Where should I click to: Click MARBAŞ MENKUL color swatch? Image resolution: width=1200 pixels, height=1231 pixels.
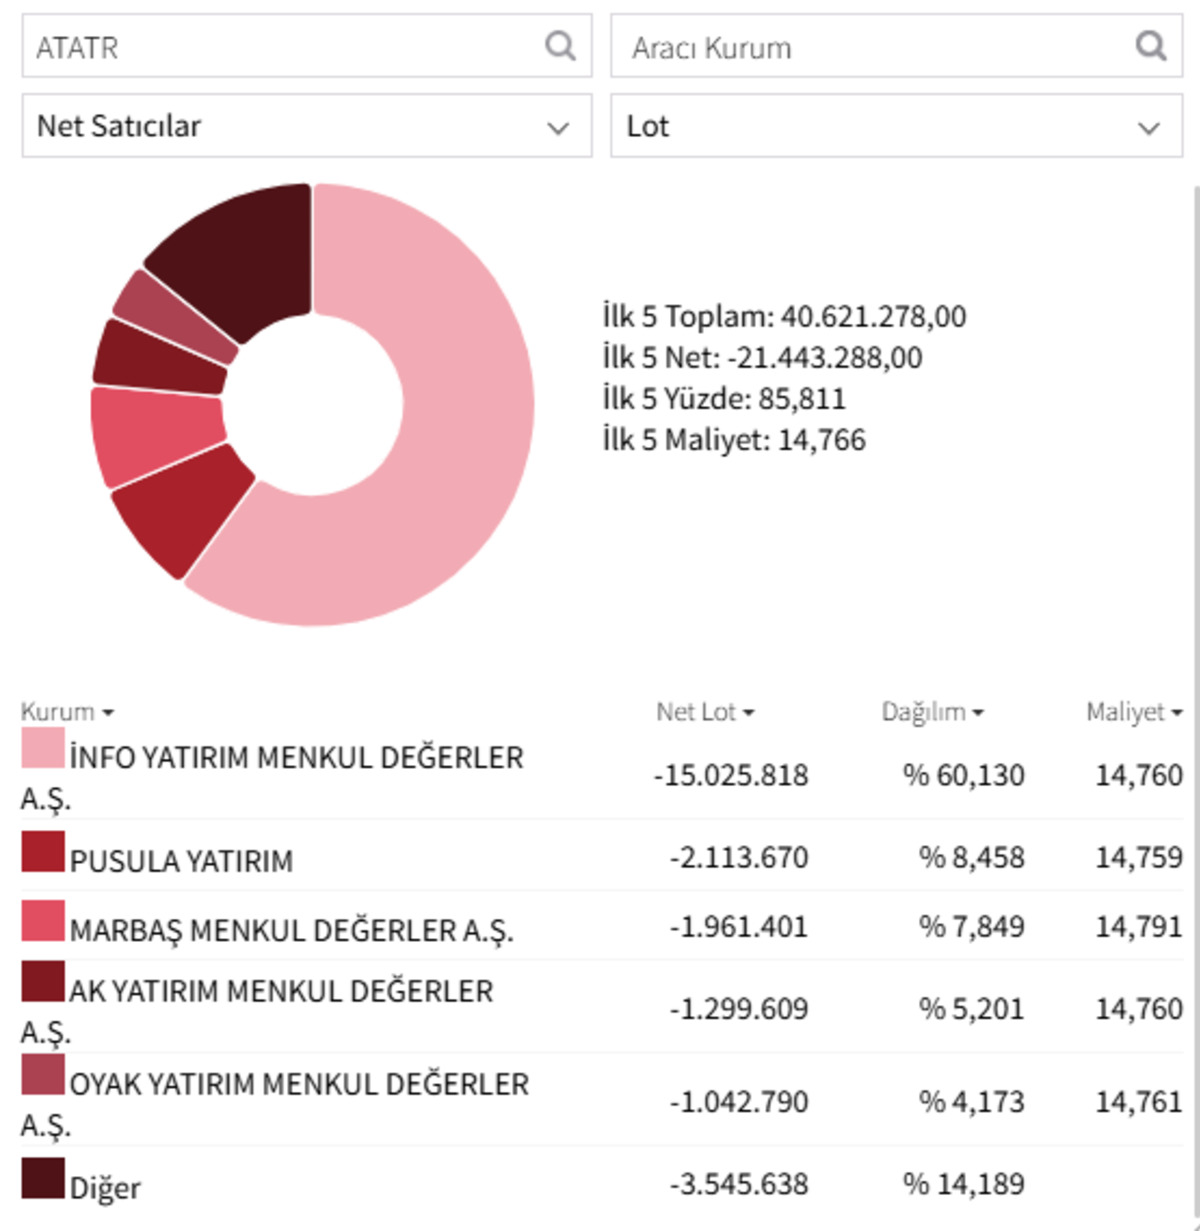(43, 921)
